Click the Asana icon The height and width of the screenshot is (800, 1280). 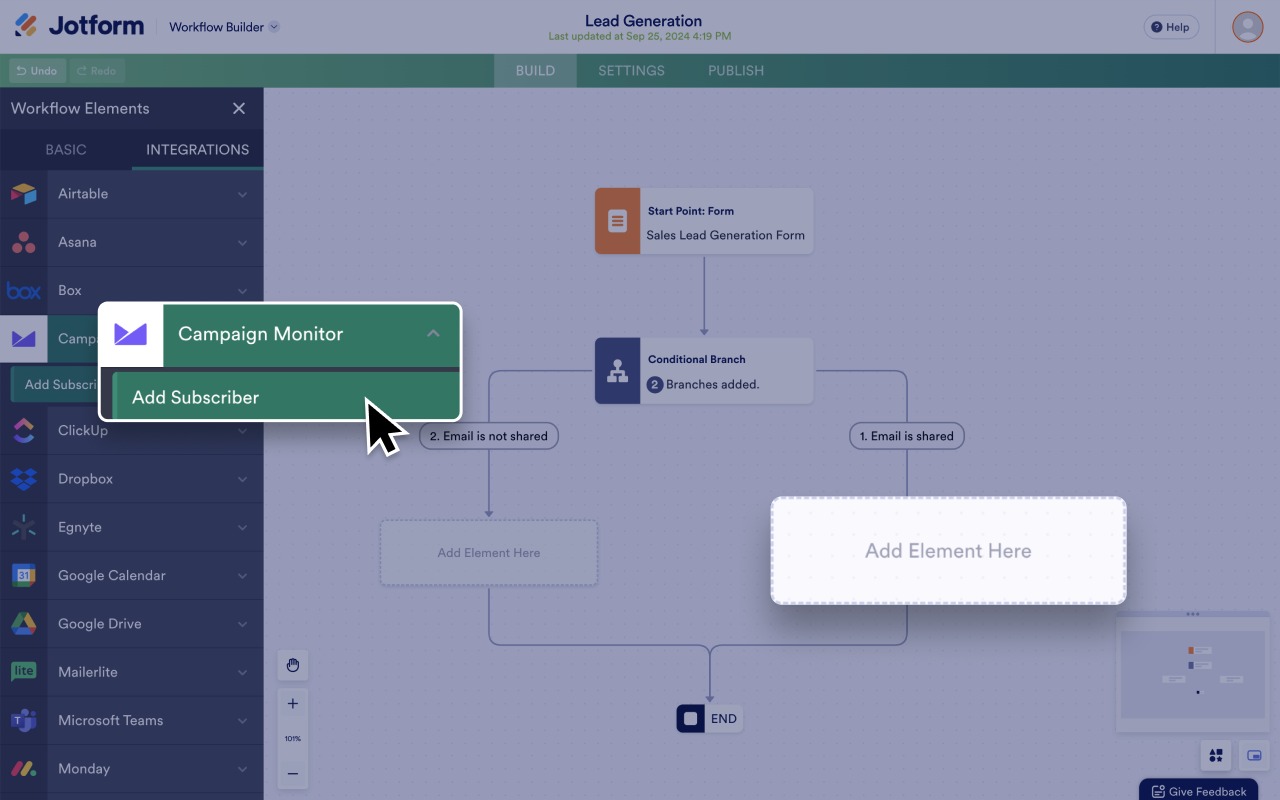click(24, 242)
